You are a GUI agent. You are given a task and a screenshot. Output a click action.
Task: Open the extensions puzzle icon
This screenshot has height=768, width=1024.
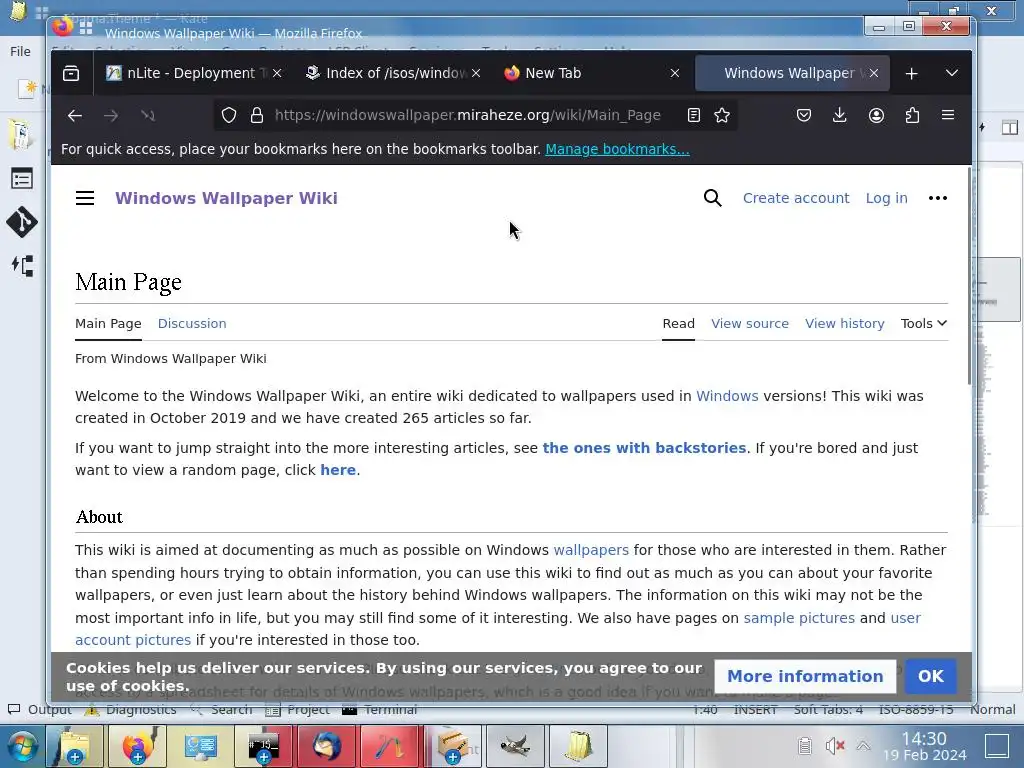pyautogui.click(x=912, y=116)
